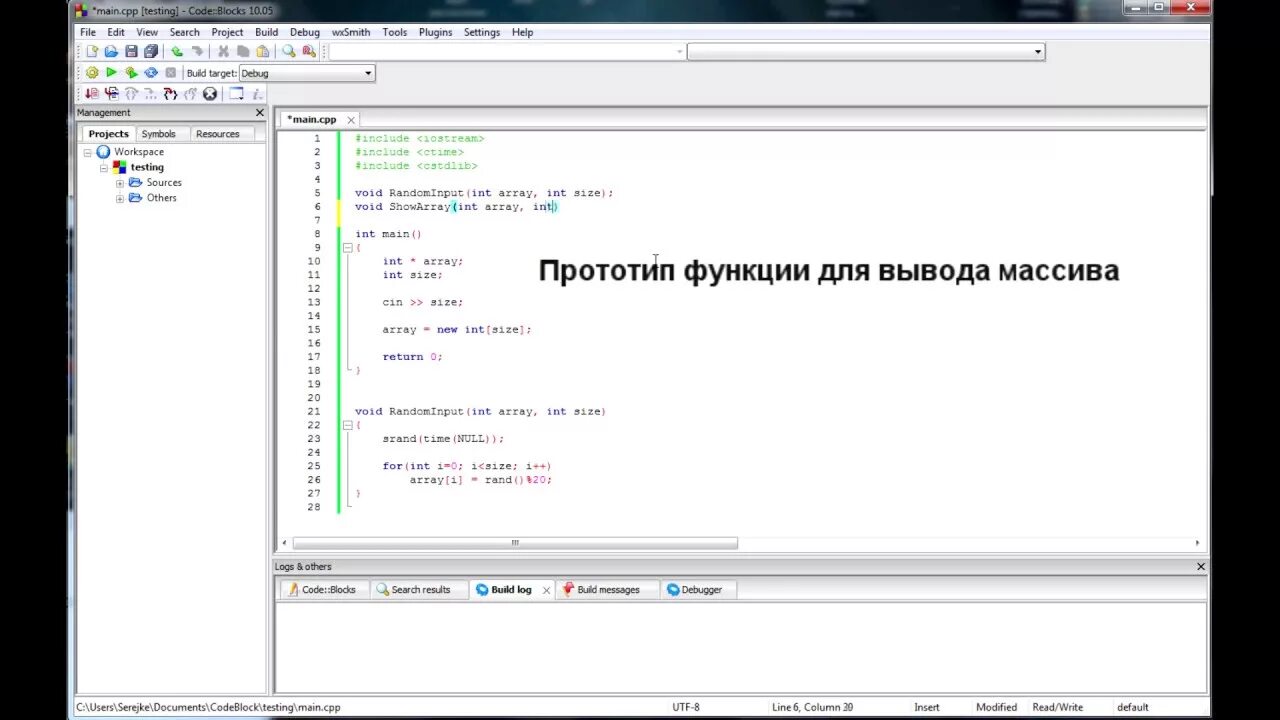Image resolution: width=1280 pixels, height=720 pixels.
Task: Click the Cut scissors icon
Action: click(223, 51)
